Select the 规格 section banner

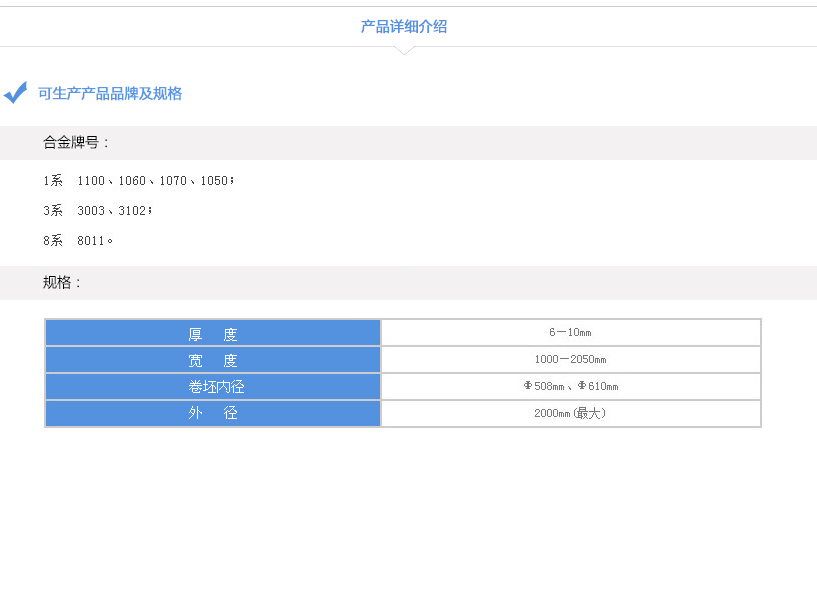tap(410, 283)
